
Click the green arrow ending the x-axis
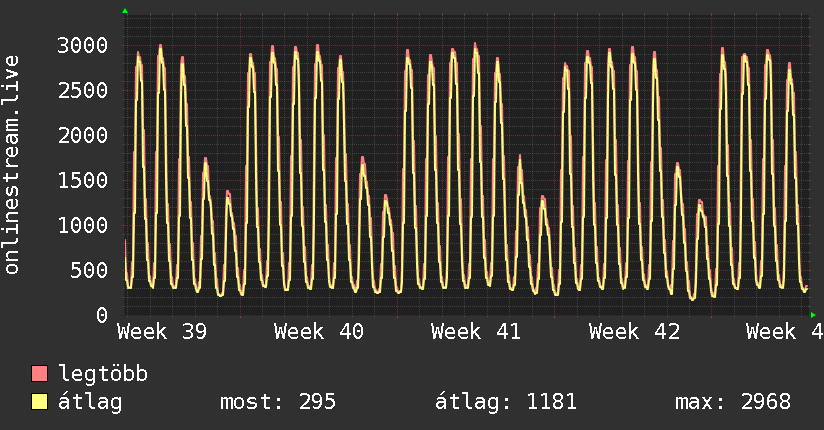pyautogui.click(x=813, y=315)
